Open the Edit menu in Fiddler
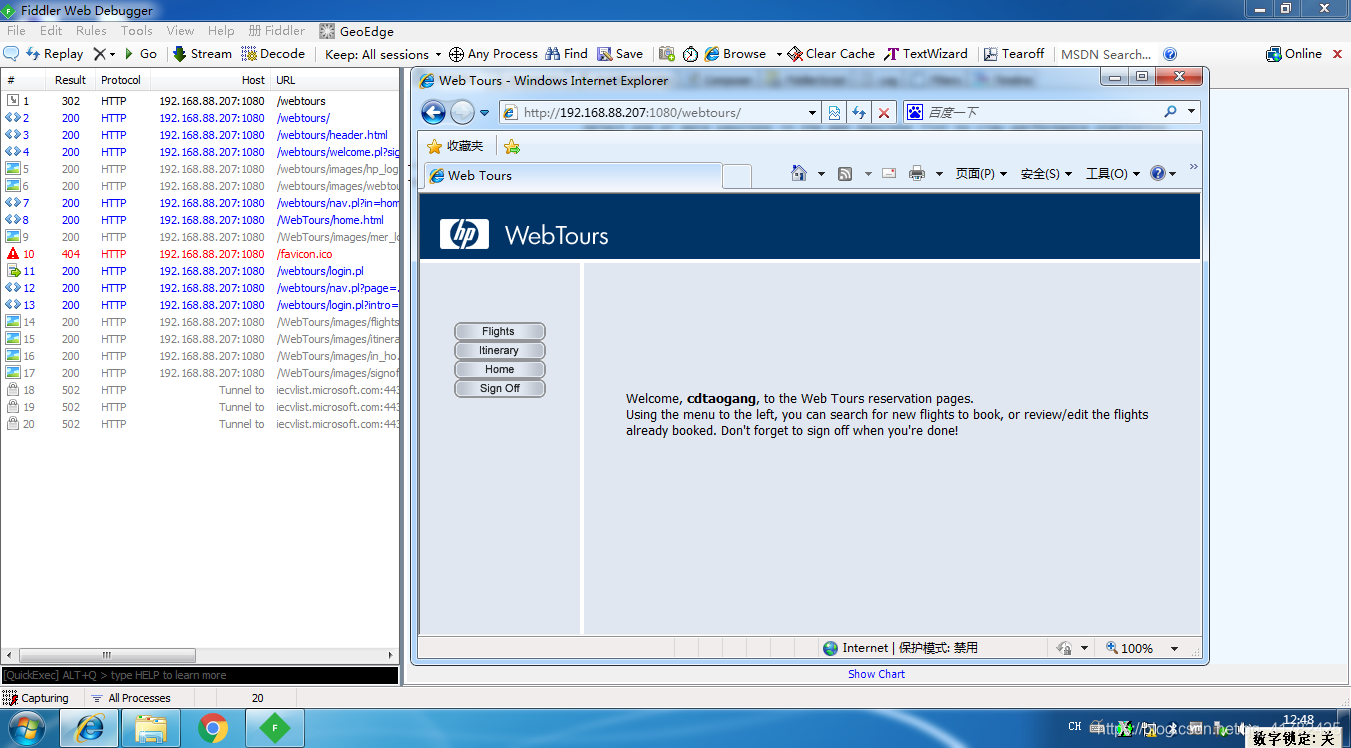 point(51,31)
